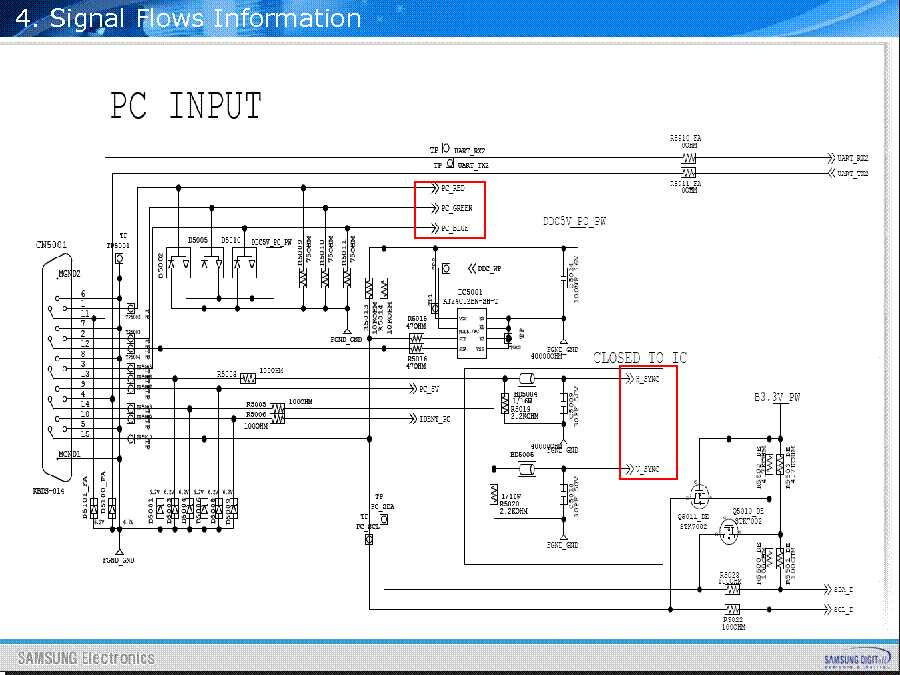This screenshot has width=900, height=675.
Task: Click the IDENT_PC signal label
Action: [435, 419]
